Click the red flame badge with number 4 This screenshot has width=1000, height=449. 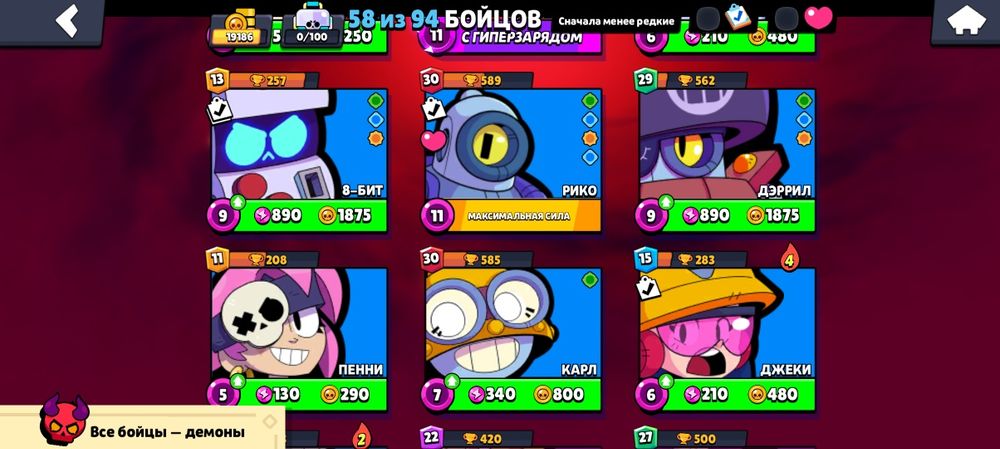pyautogui.click(x=790, y=258)
